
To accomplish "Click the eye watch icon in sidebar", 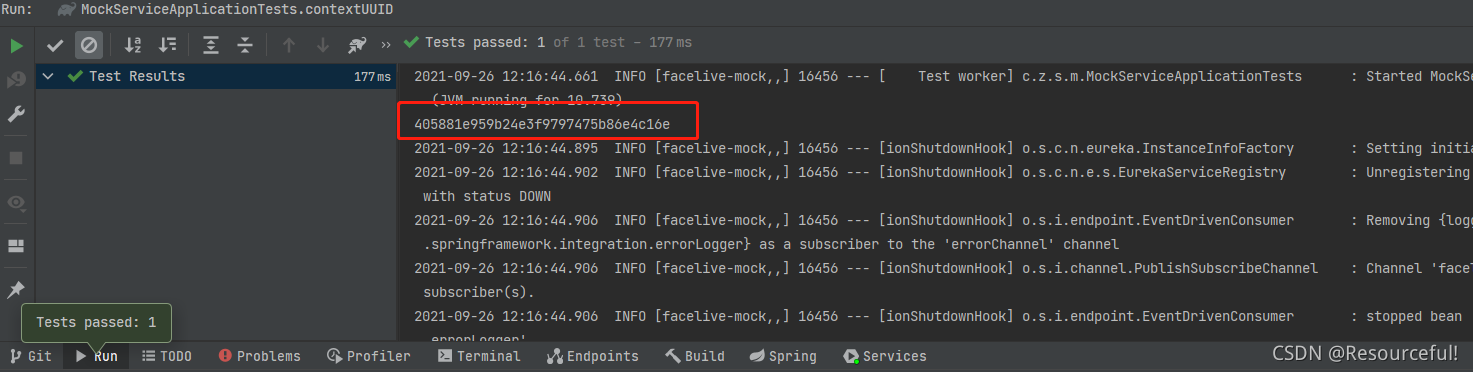I will [x=16, y=202].
